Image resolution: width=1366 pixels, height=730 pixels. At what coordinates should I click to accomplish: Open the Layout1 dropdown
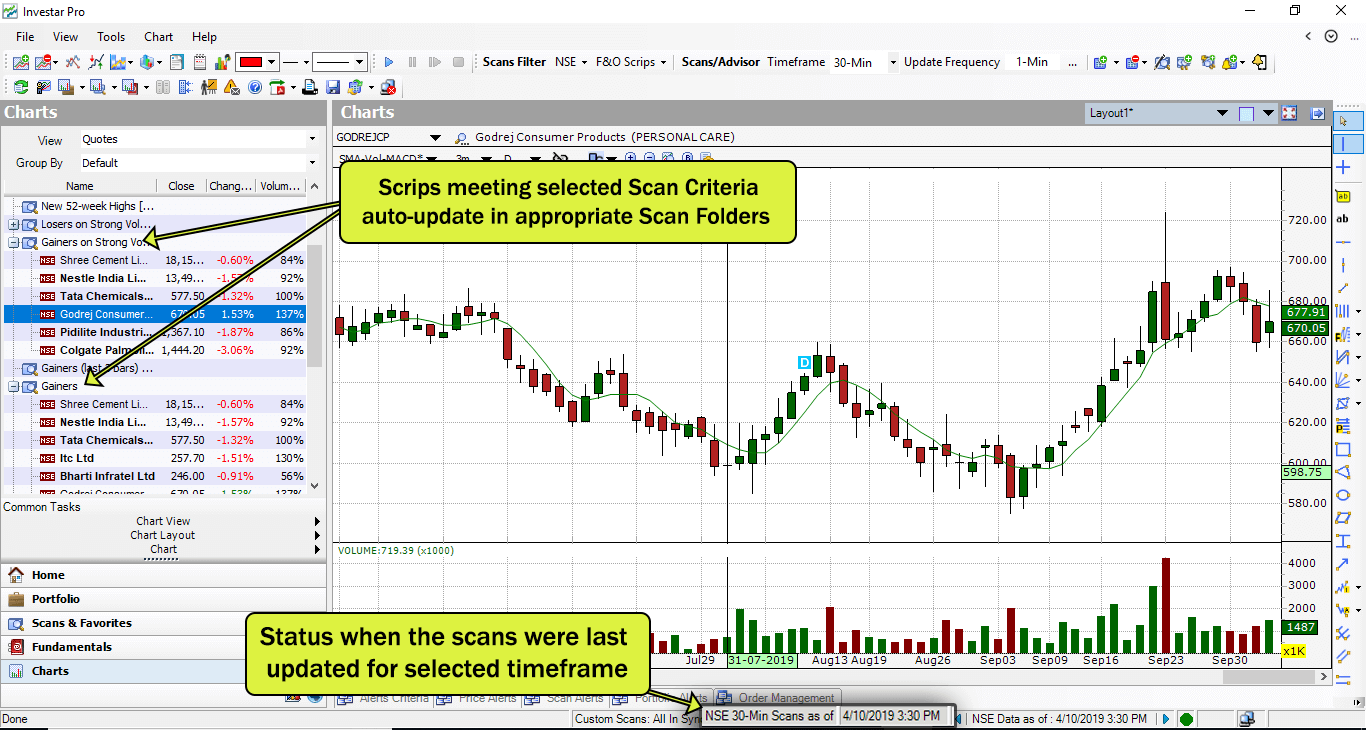(x=1268, y=113)
